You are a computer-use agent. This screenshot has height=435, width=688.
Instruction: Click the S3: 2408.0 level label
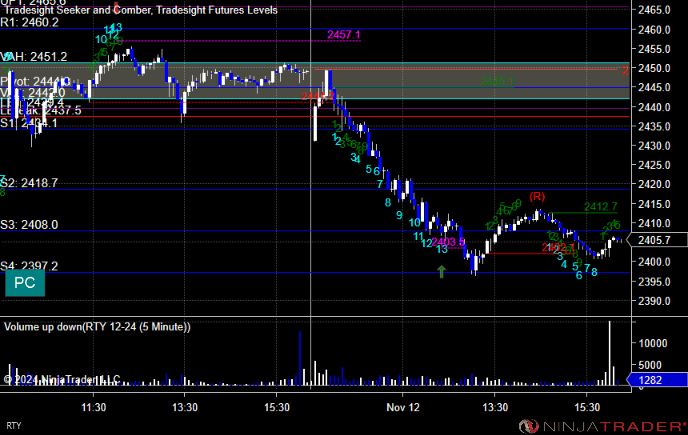(29, 225)
